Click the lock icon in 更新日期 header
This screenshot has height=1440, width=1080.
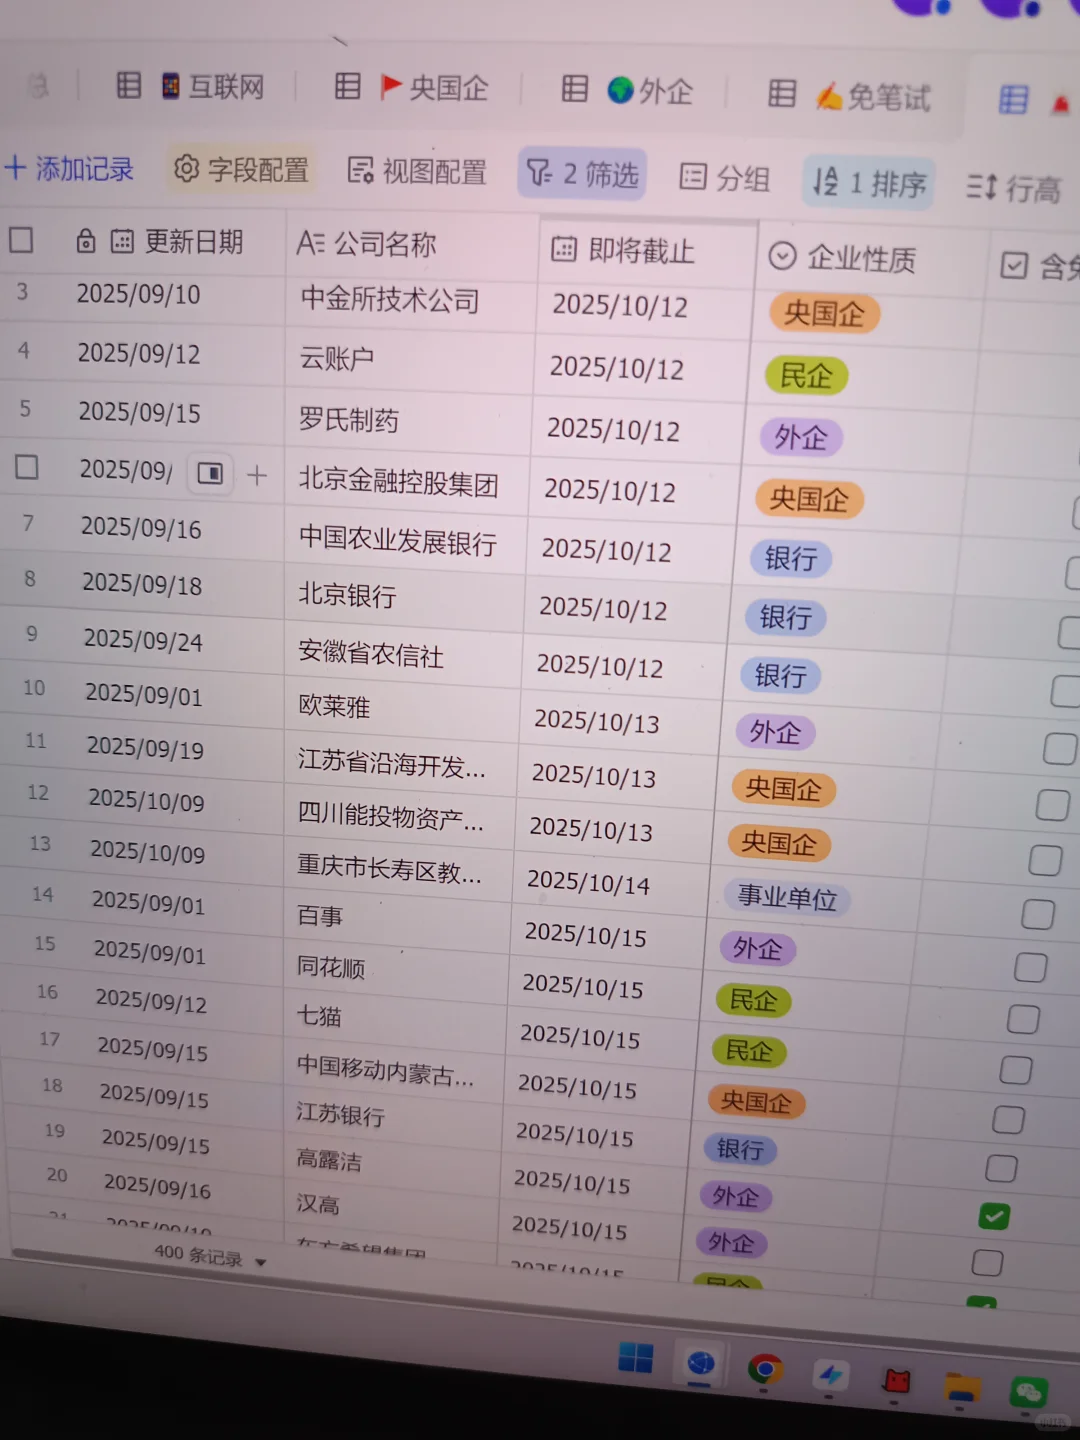[x=86, y=240]
